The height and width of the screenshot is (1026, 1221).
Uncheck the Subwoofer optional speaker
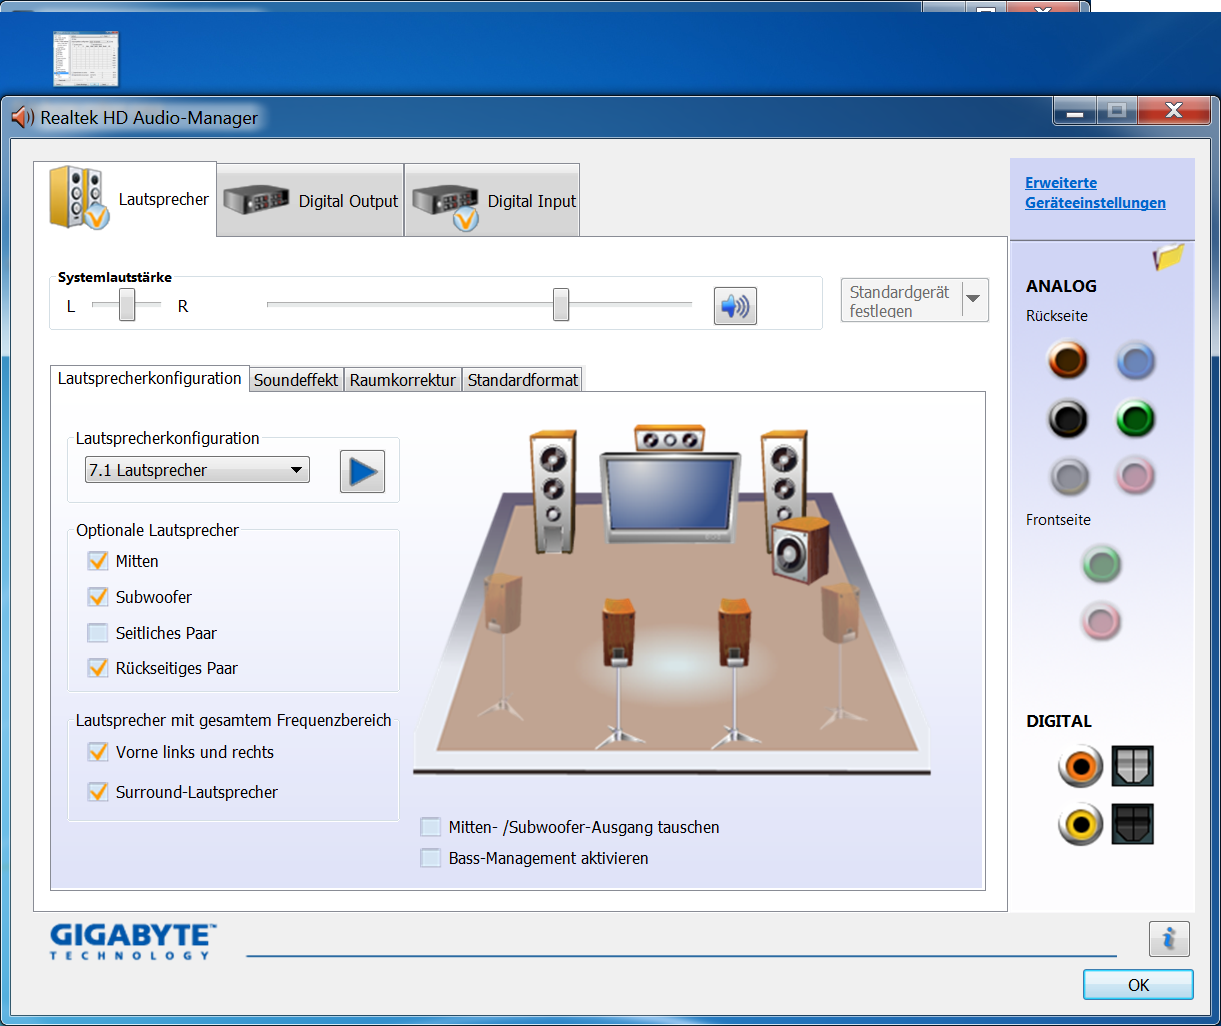(x=98, y=597)
